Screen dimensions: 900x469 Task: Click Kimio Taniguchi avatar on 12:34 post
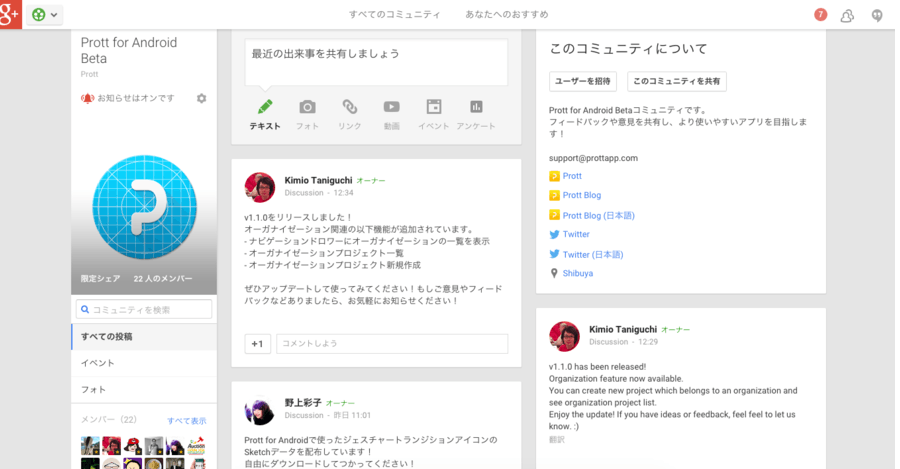tap(260, 187)
